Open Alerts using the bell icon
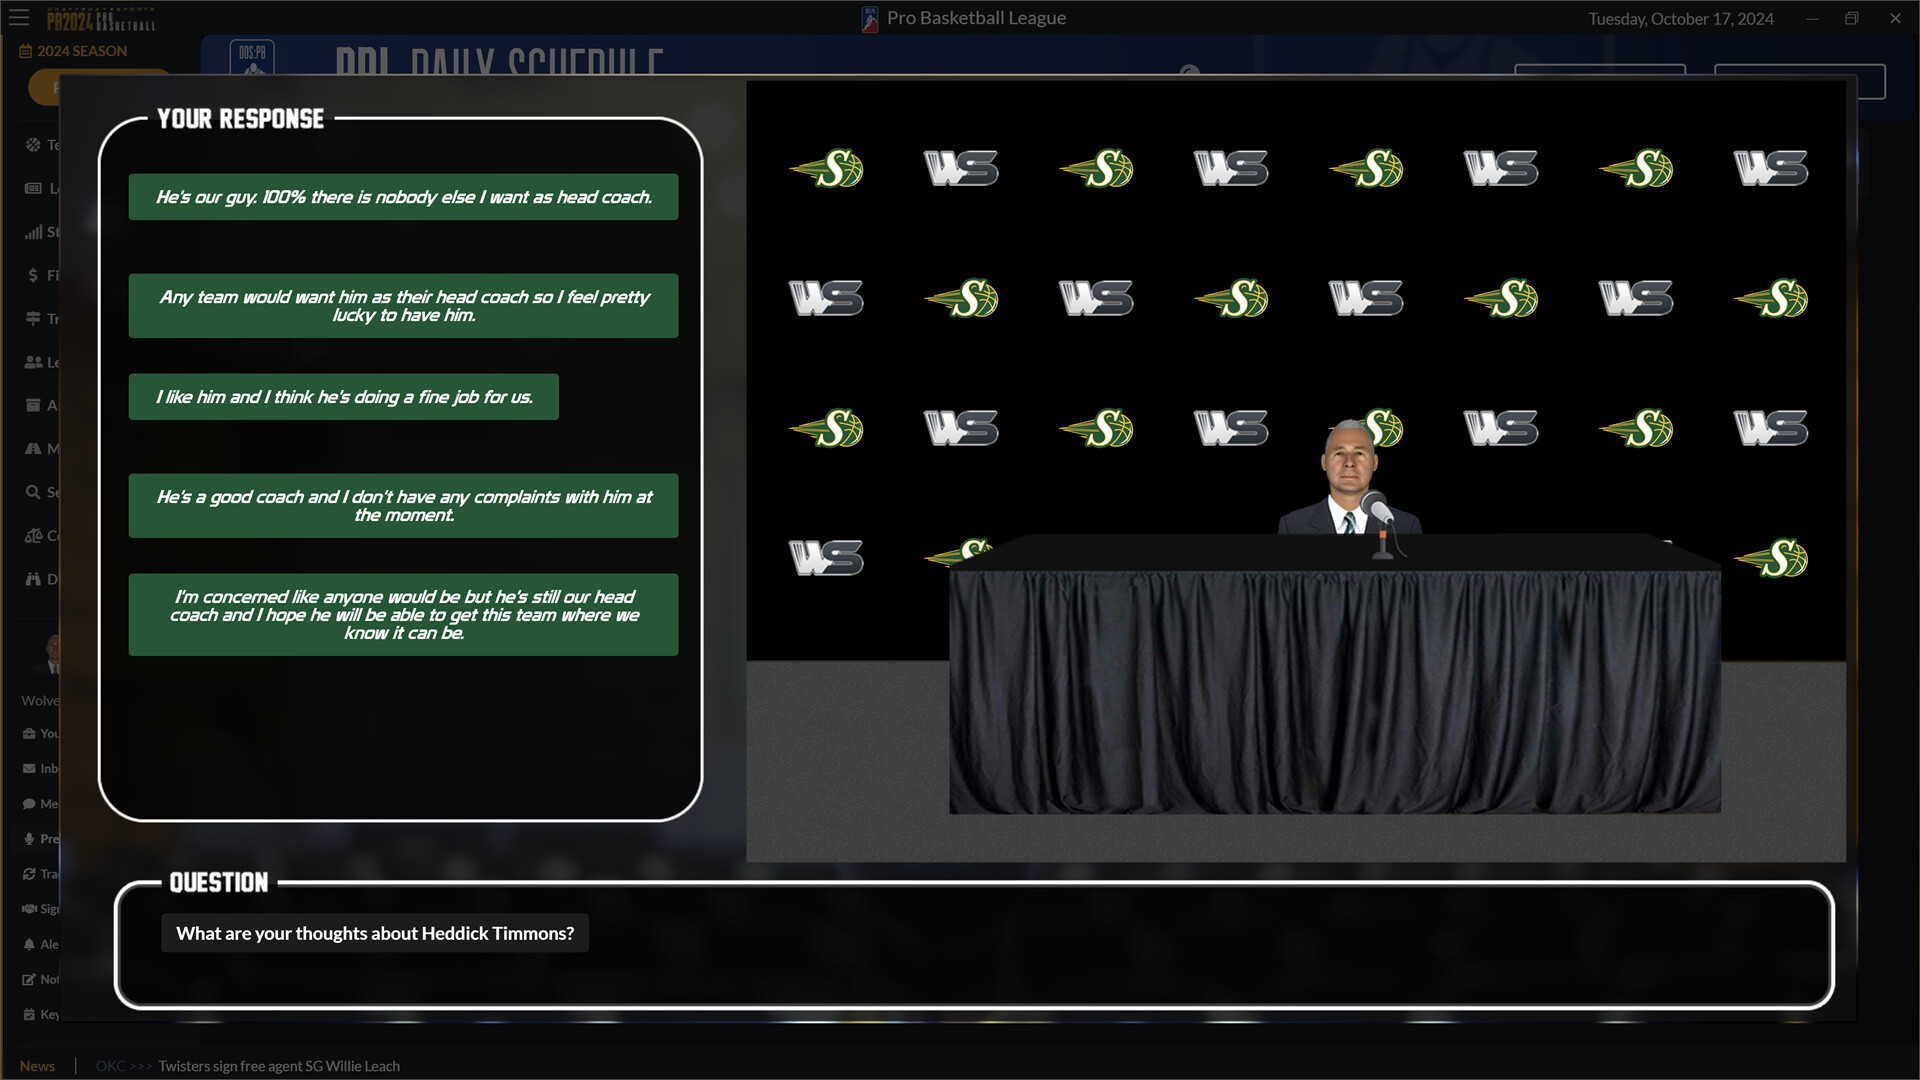 (29, 943)
